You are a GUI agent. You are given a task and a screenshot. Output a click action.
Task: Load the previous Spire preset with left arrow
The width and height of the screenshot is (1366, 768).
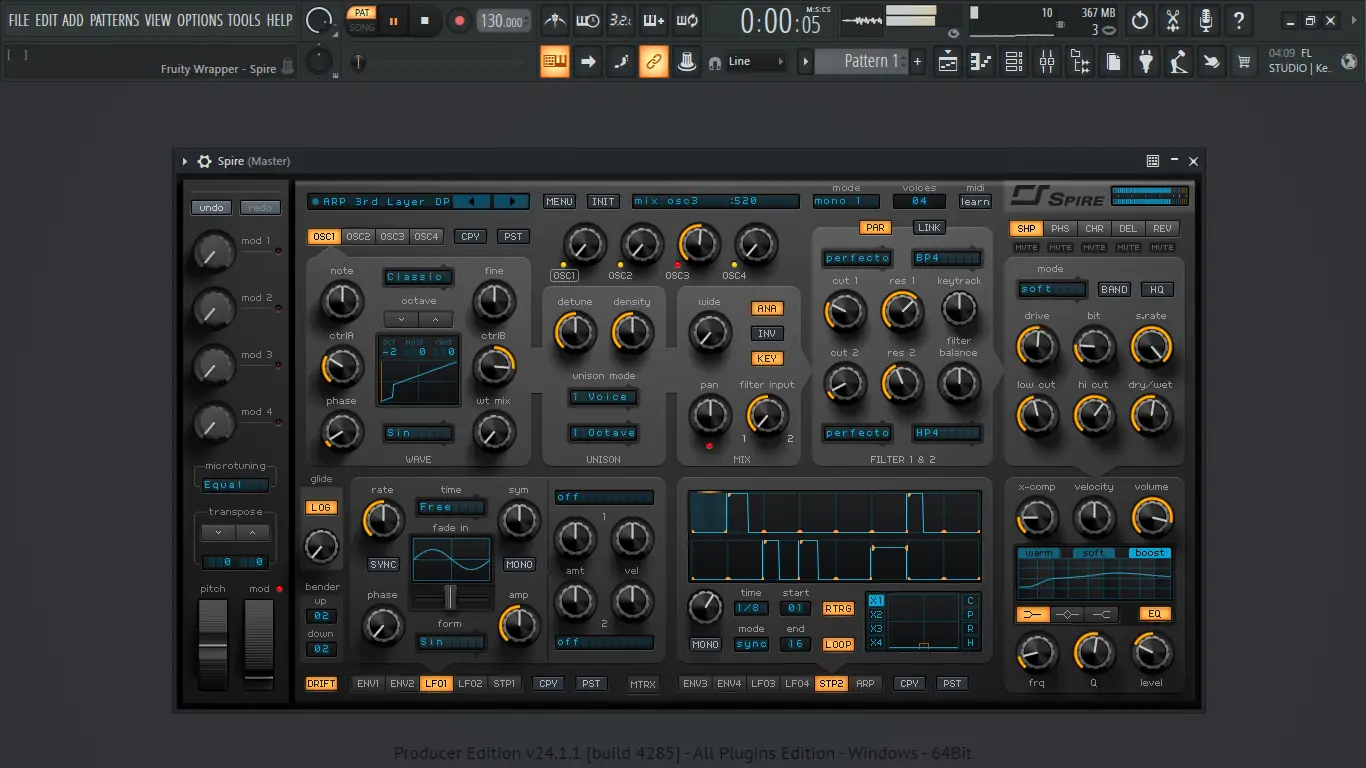pos(472,201)
